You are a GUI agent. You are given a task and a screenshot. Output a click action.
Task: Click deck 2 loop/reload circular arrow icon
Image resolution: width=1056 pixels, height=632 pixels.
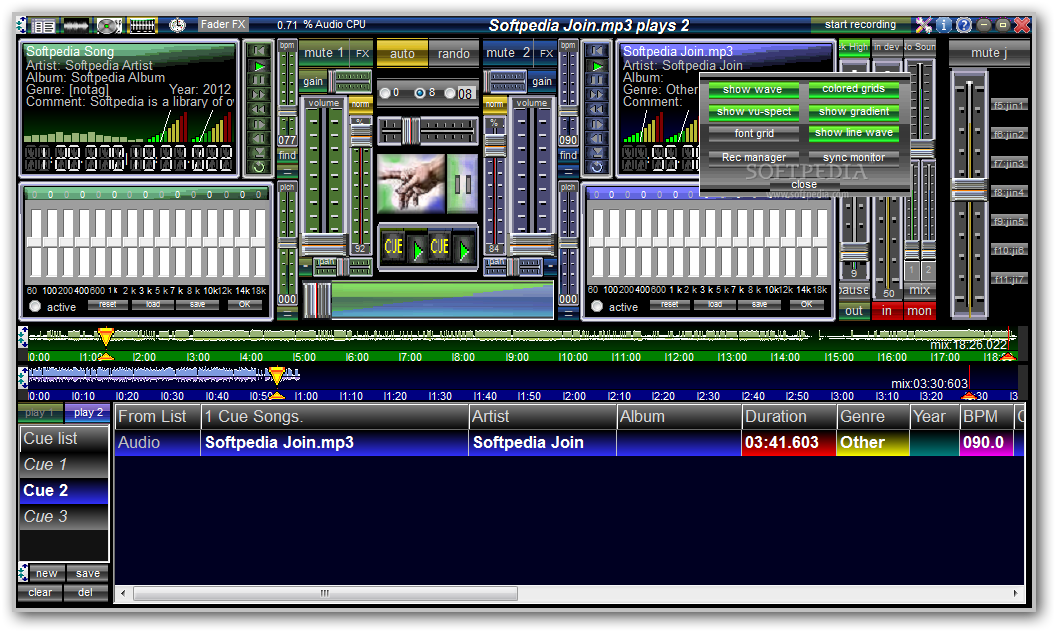[x=597, y=166]
